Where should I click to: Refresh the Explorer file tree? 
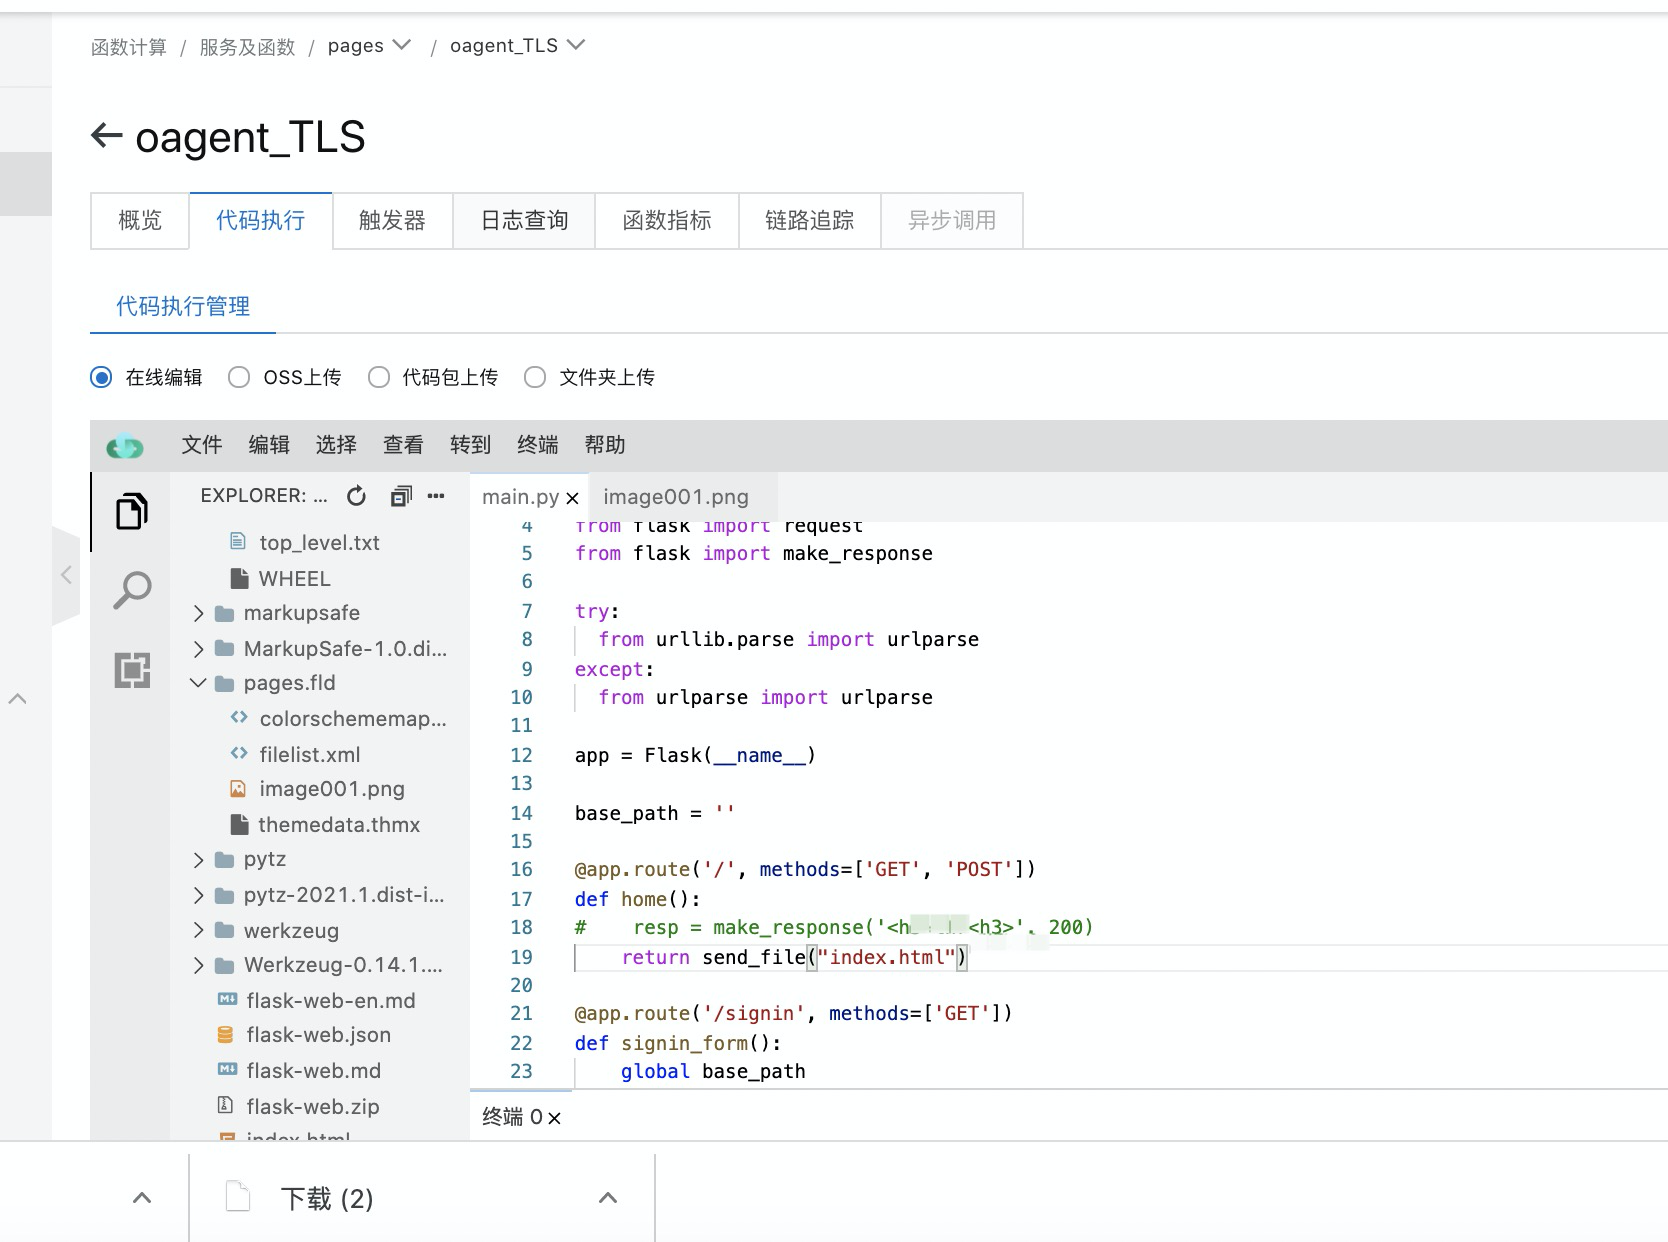[356, 496]
